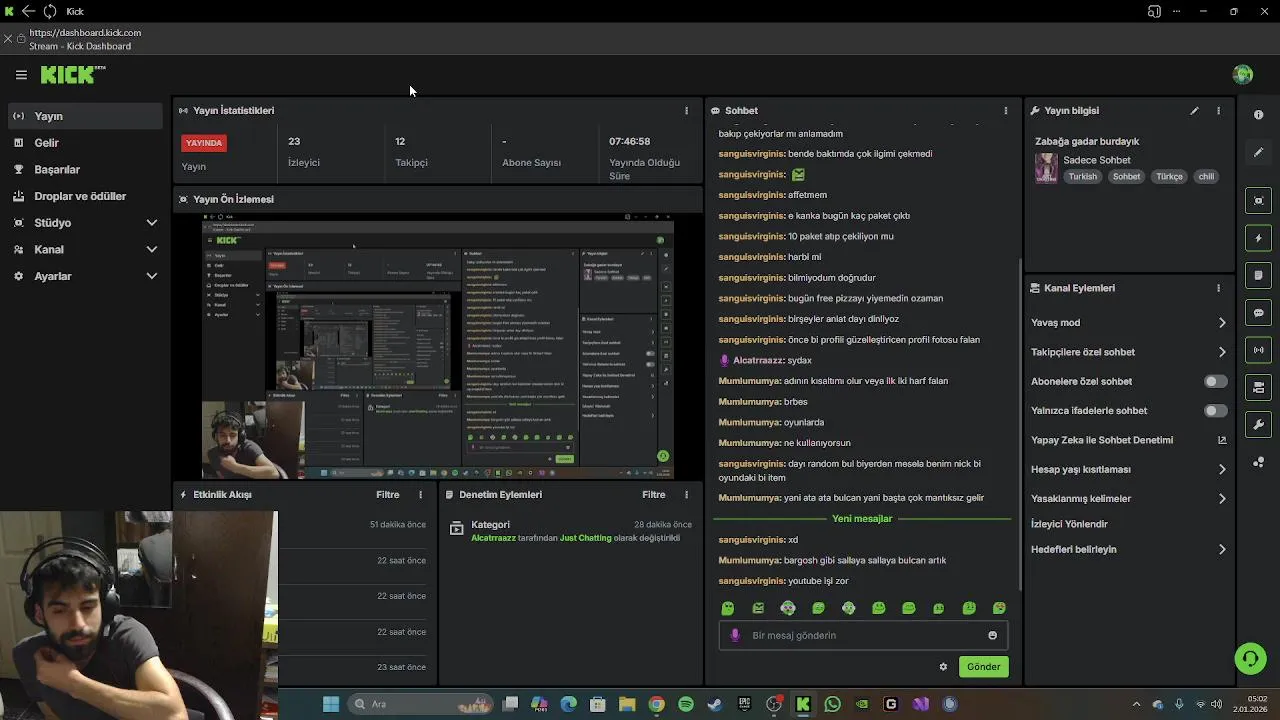This screenshot has height=720, width=1280.
Task: Click the Kick logo
Action: (x=72, y=75)
